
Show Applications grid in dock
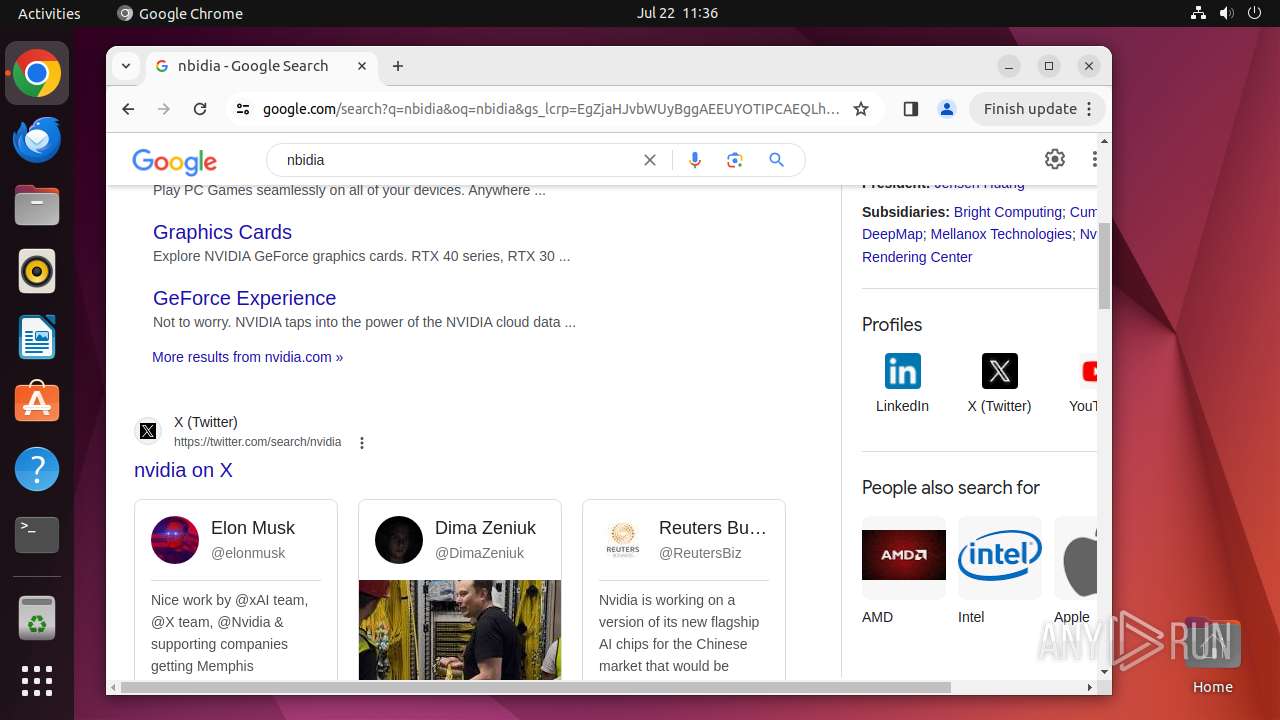tap(37, 681)
